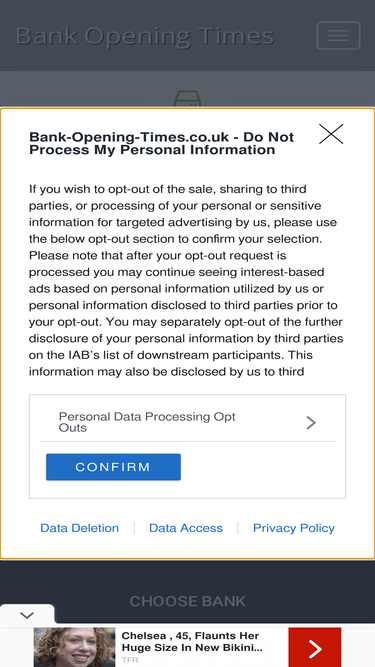Click the TFR ad source label

coord(130,660)
